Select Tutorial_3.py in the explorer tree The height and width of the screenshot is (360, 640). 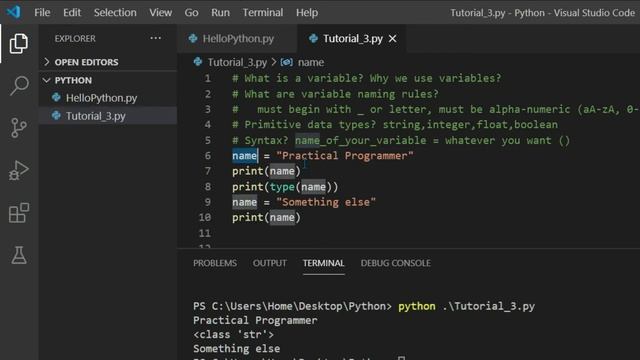tap(108, 116)
